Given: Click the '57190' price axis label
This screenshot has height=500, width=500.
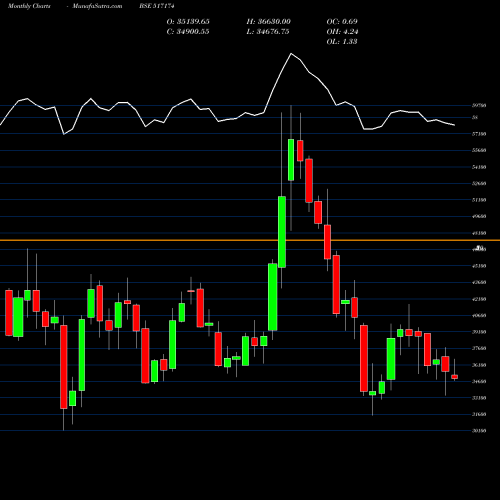Looking at the screenshot, I should tap(479, 134).
